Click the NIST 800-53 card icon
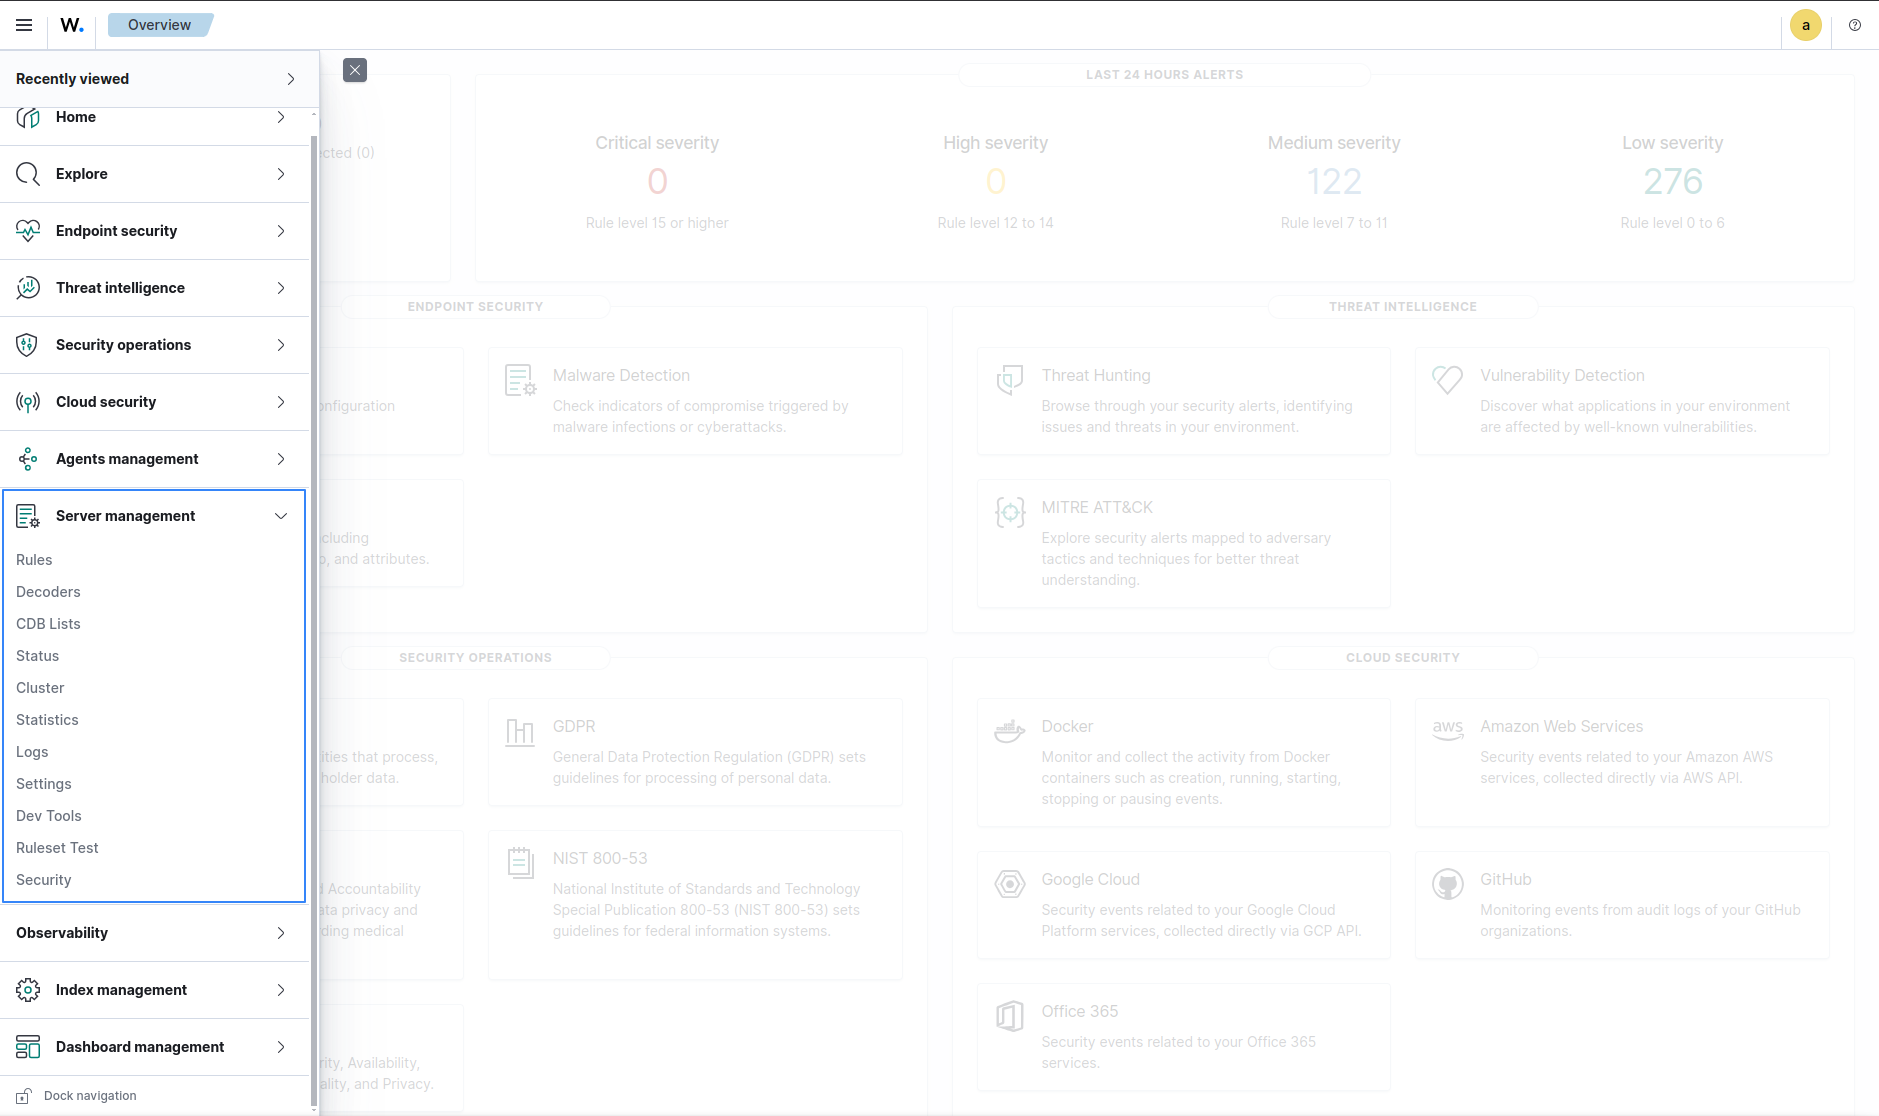Viewport: 1879px width, 1116px height. pyautogui.click(x=520, y=863)
